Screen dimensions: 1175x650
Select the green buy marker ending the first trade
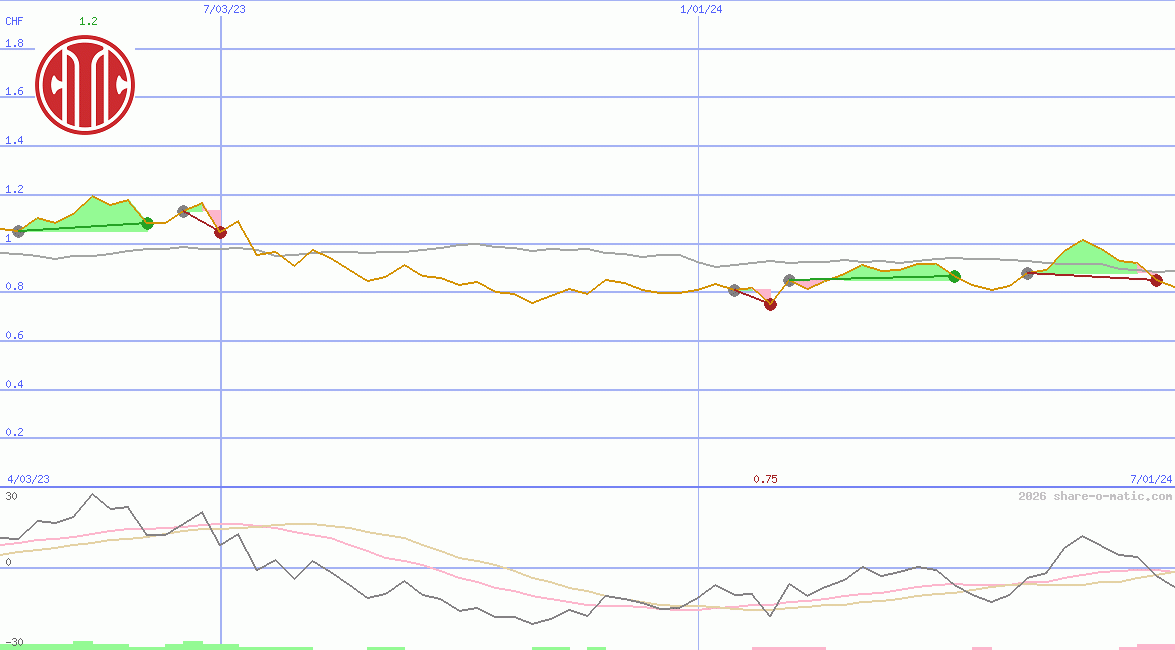[x=147, y=224]
